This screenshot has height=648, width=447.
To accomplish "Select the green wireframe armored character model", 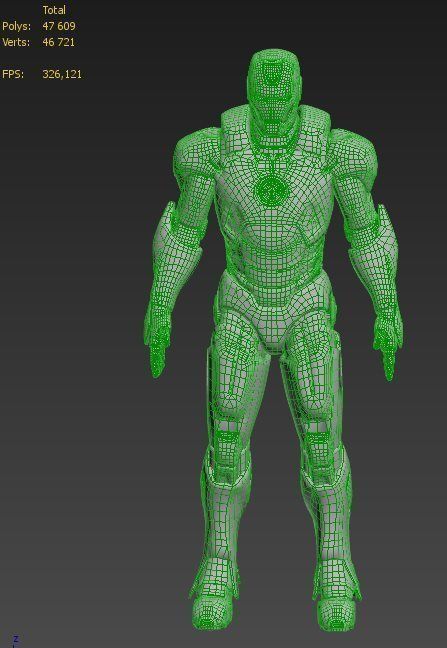I will 273,339.
